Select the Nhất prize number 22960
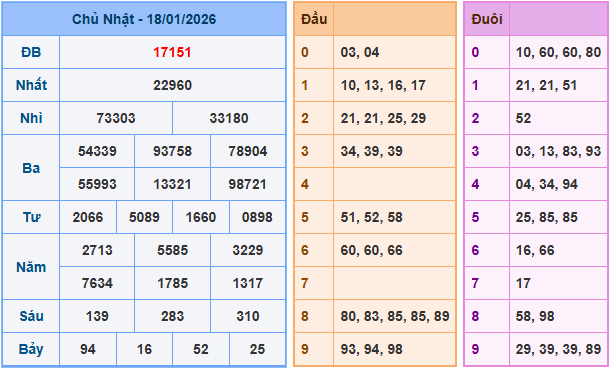611x368 pixels. pos(172,85)
